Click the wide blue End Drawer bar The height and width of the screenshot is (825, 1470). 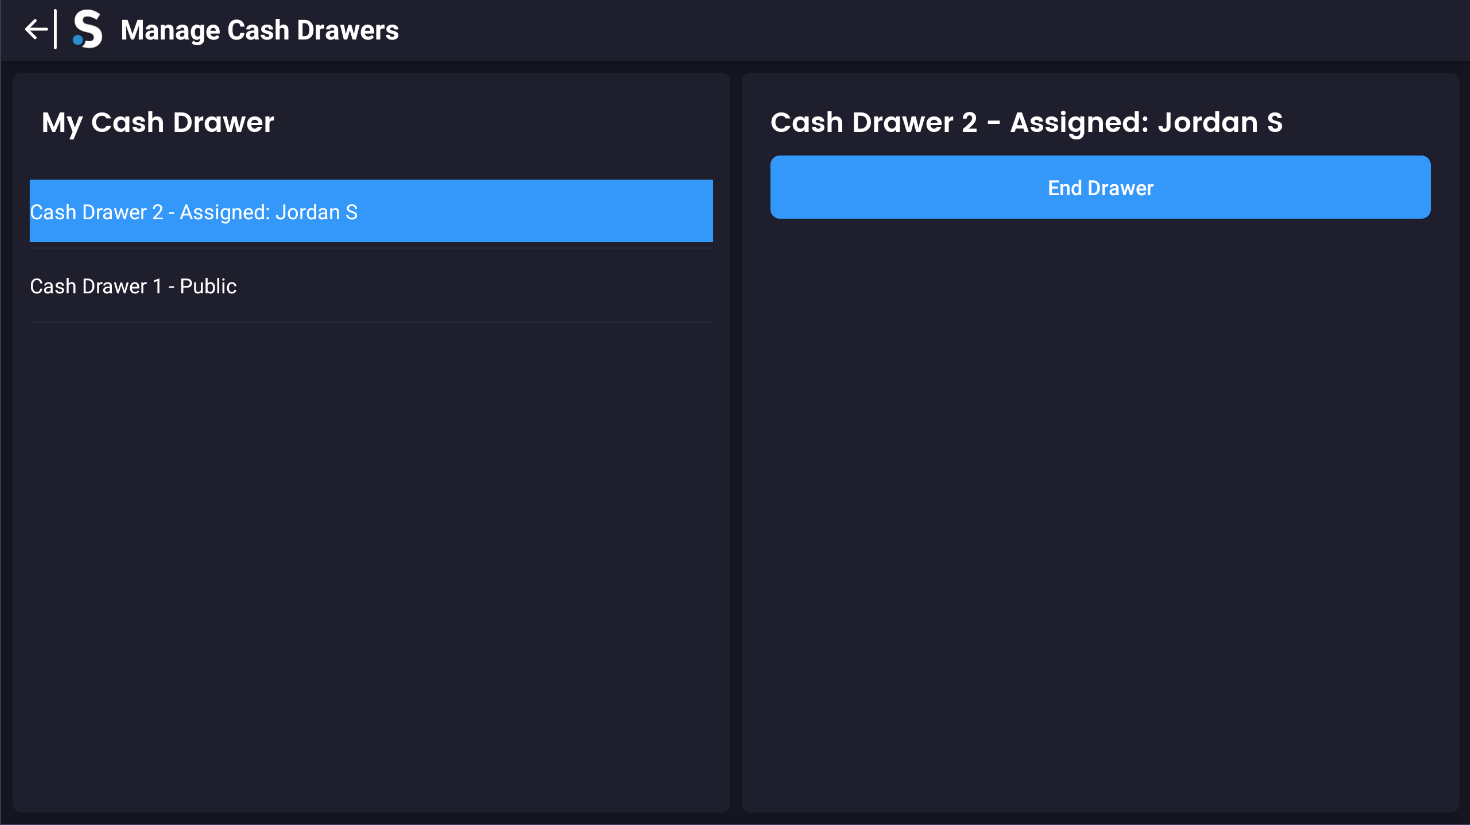pos(1100,187)
